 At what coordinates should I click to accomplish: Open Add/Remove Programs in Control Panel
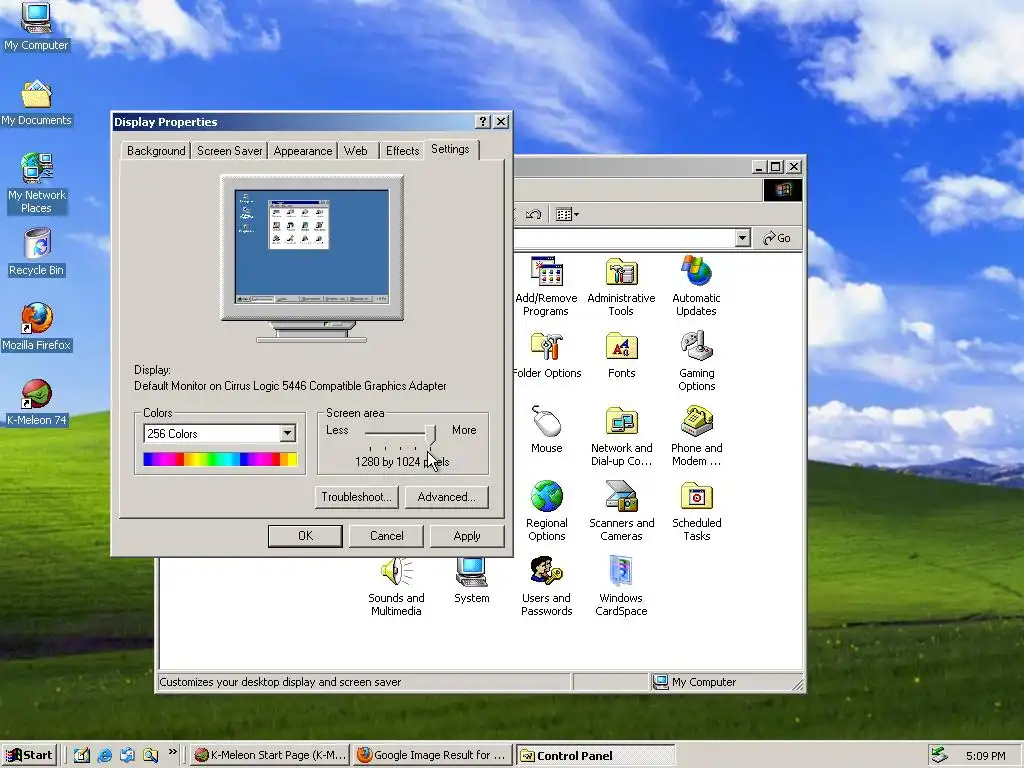[547, 286]
